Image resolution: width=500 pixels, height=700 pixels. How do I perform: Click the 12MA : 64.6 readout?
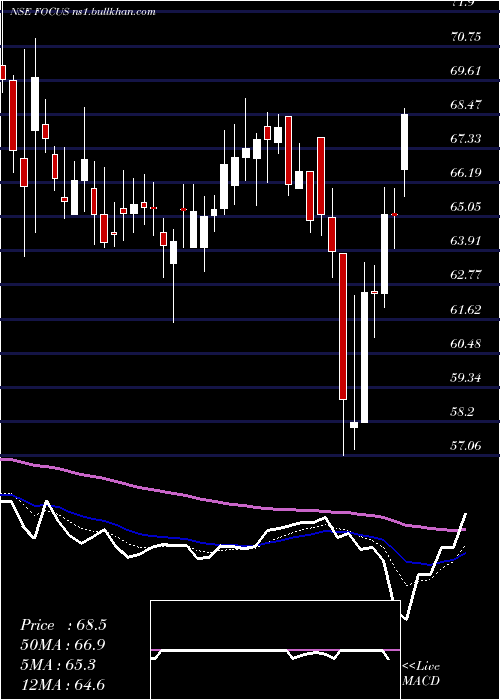click(63, 684)
